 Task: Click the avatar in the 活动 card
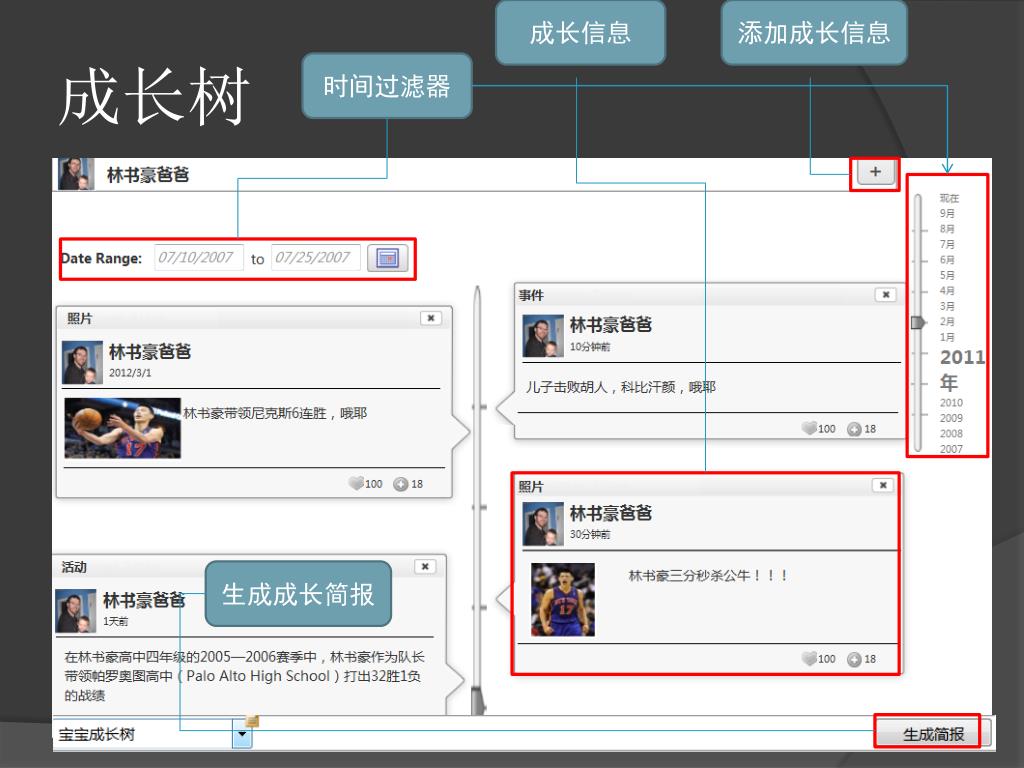[76, 611]
